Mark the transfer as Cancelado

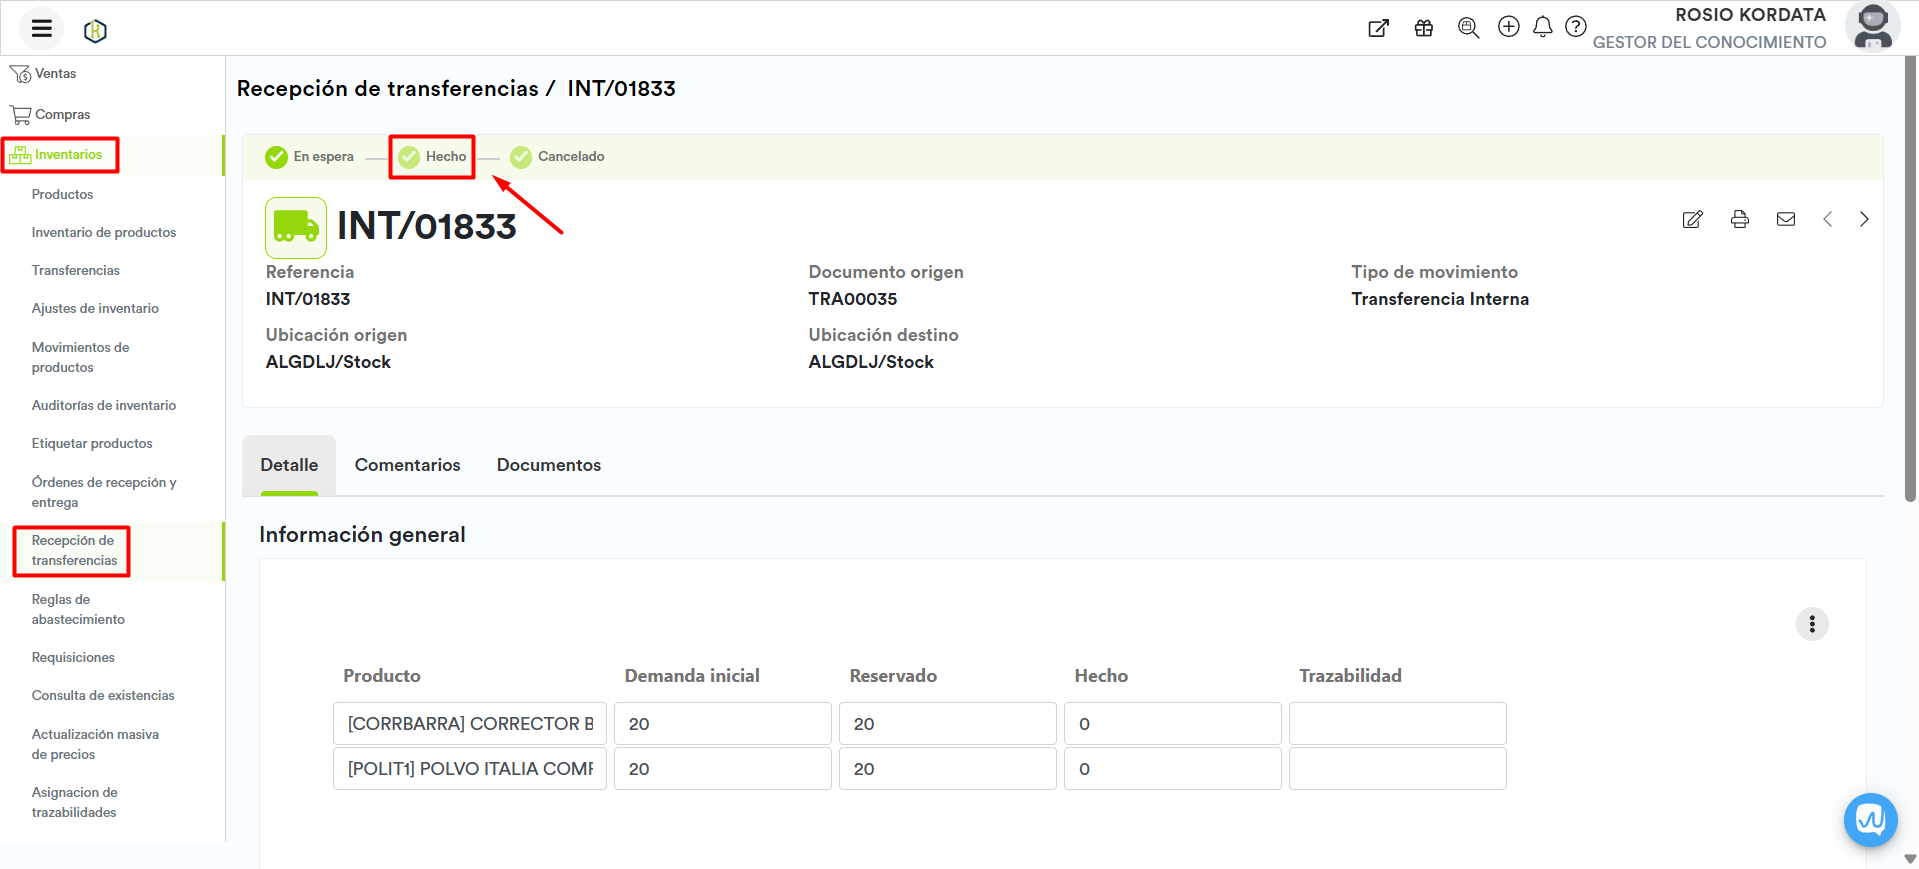click(558, 157)
